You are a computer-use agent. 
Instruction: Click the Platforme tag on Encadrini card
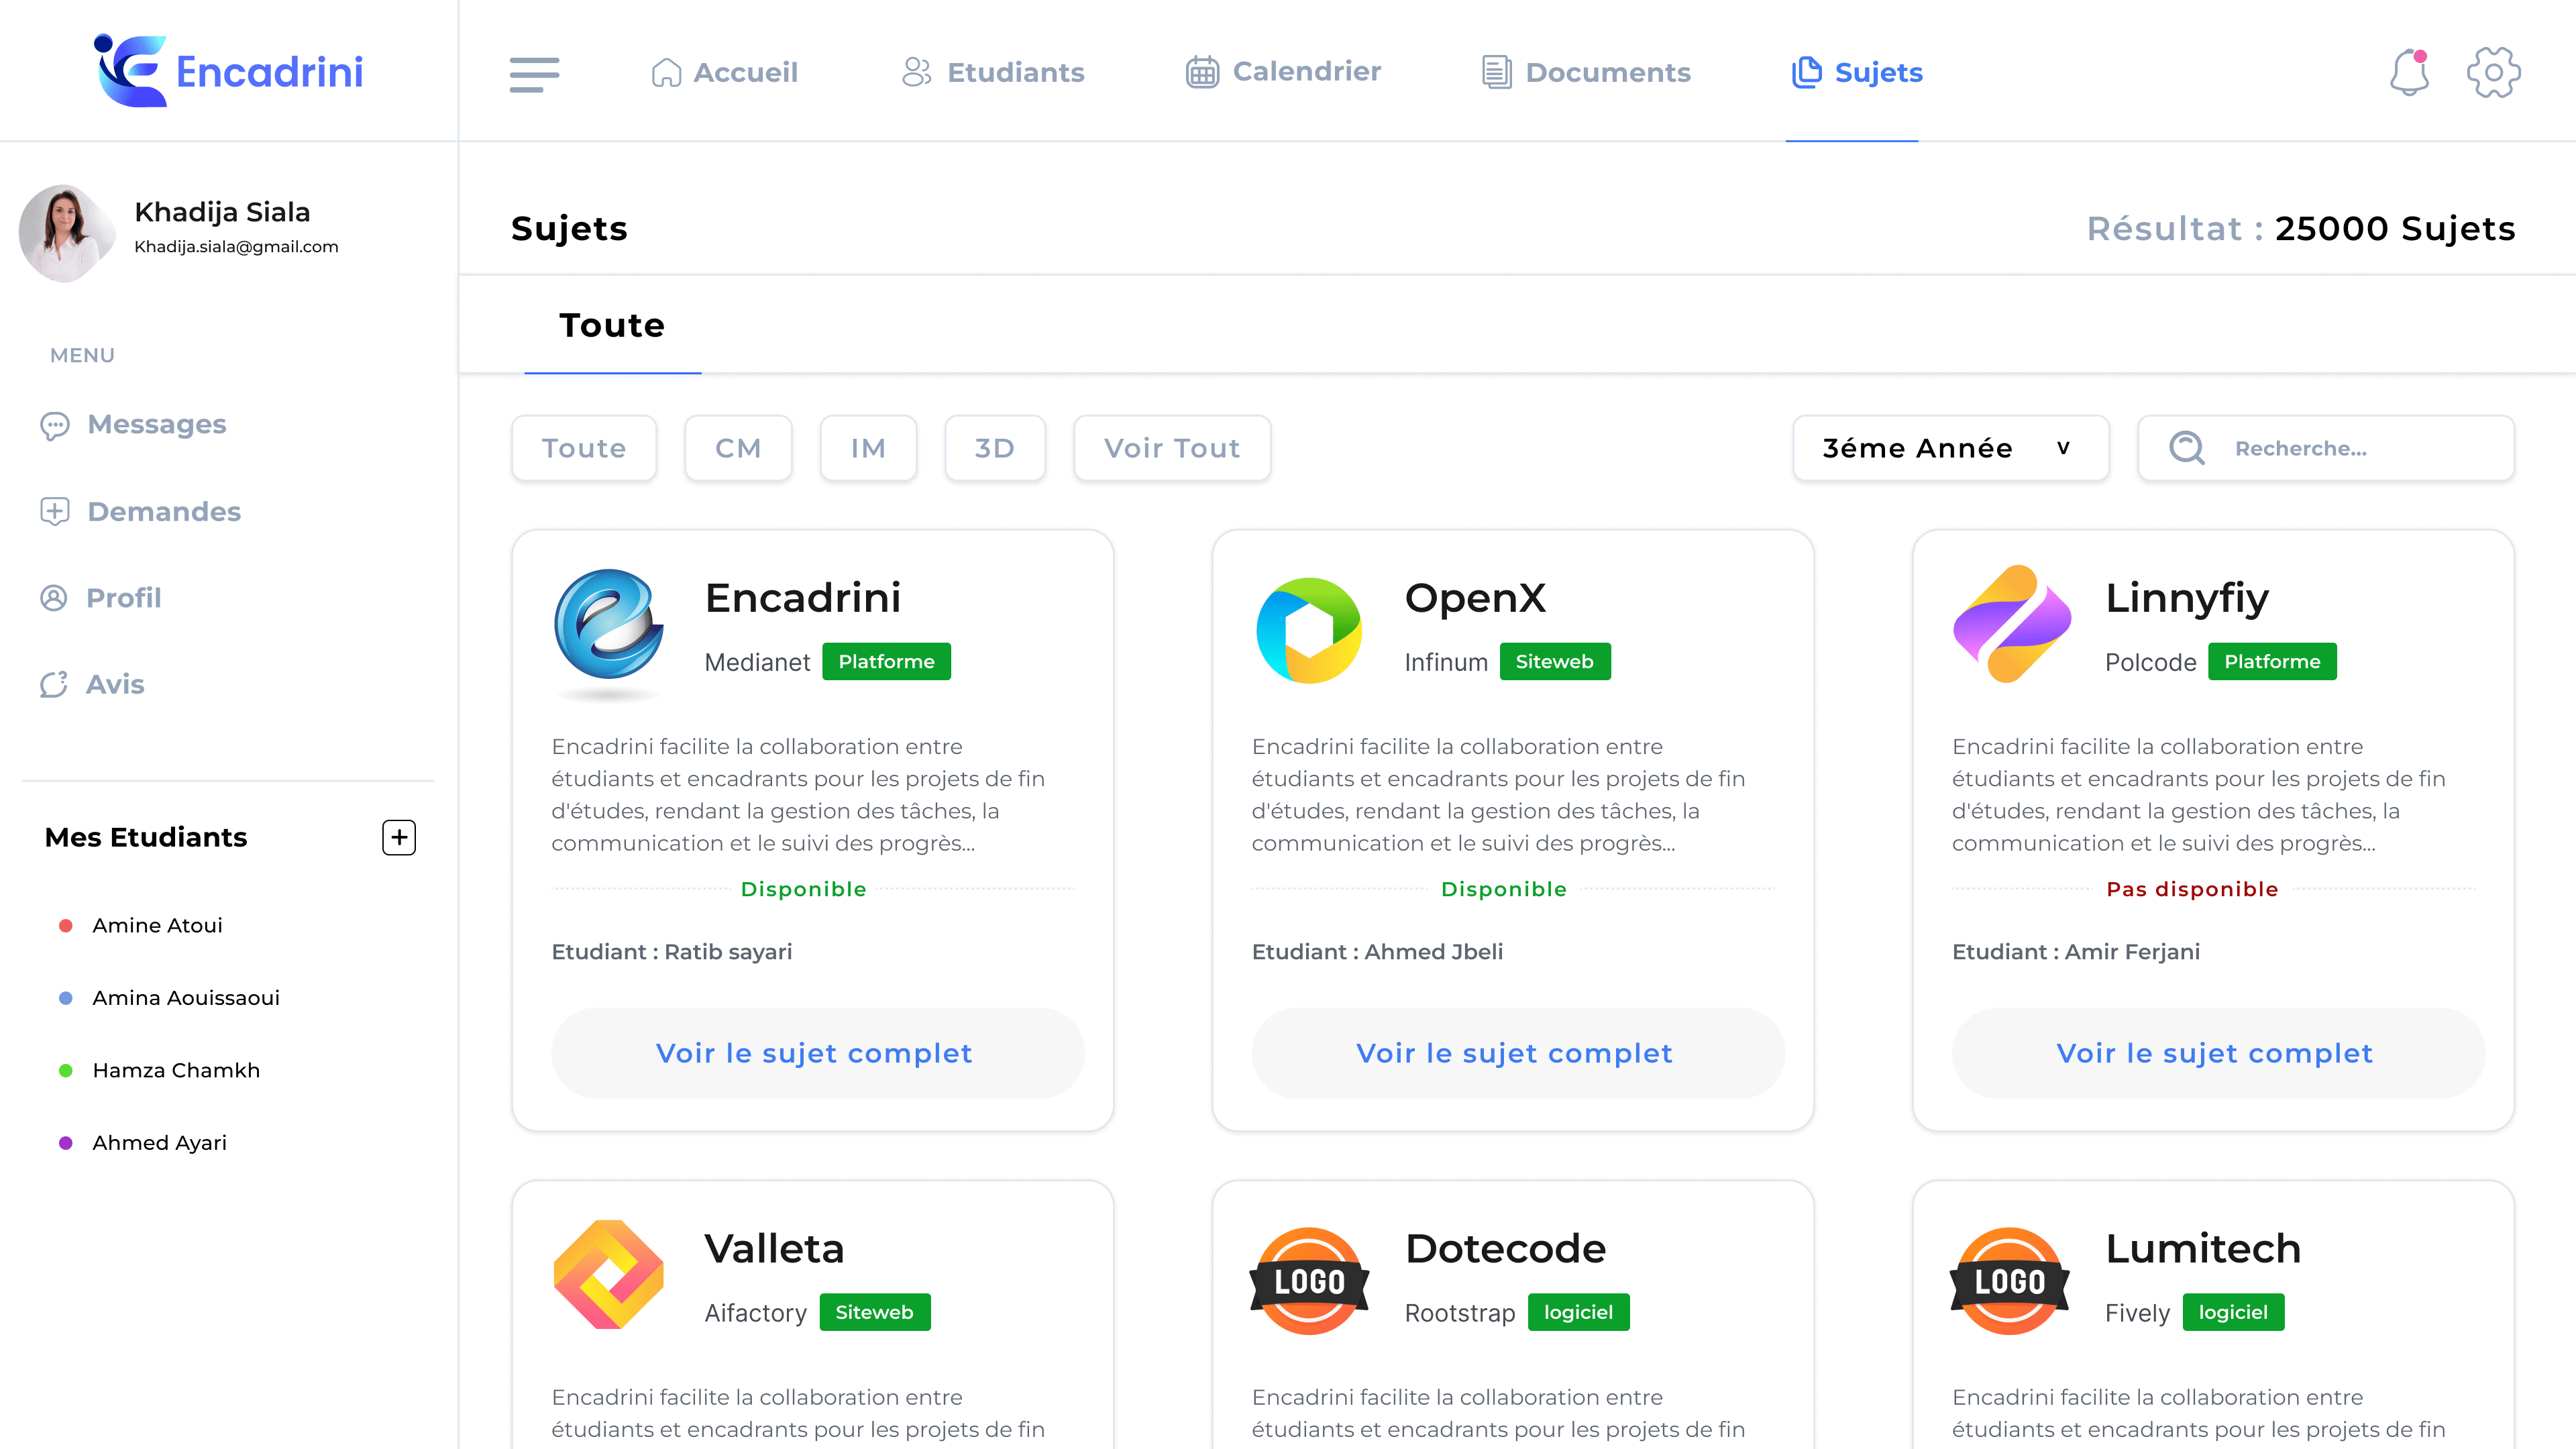(886, 662)
